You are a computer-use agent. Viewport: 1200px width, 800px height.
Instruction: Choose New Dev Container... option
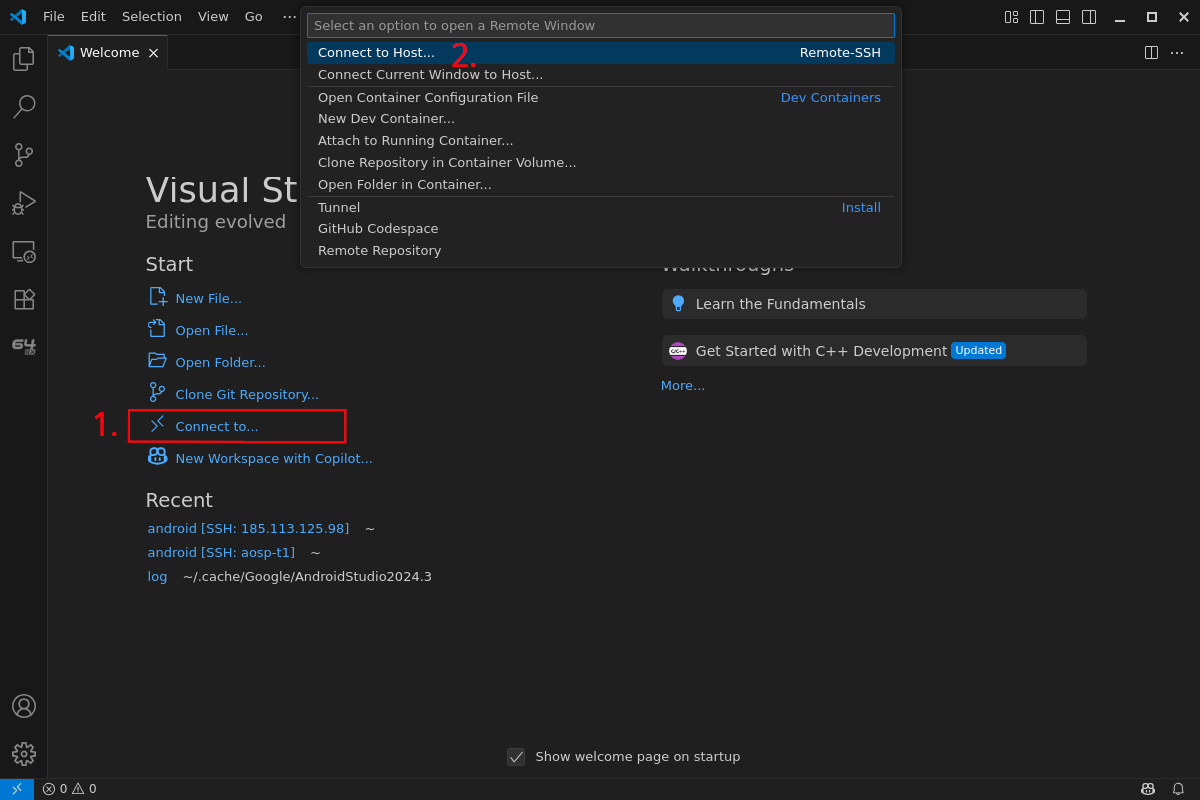[x=601, y=119]
